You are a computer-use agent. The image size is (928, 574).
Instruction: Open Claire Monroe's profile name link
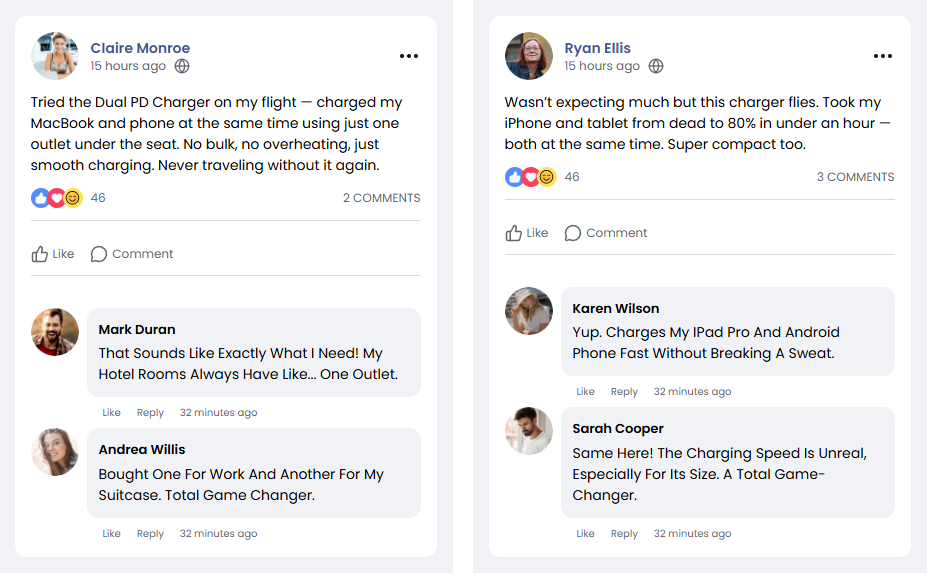[140, 48]
